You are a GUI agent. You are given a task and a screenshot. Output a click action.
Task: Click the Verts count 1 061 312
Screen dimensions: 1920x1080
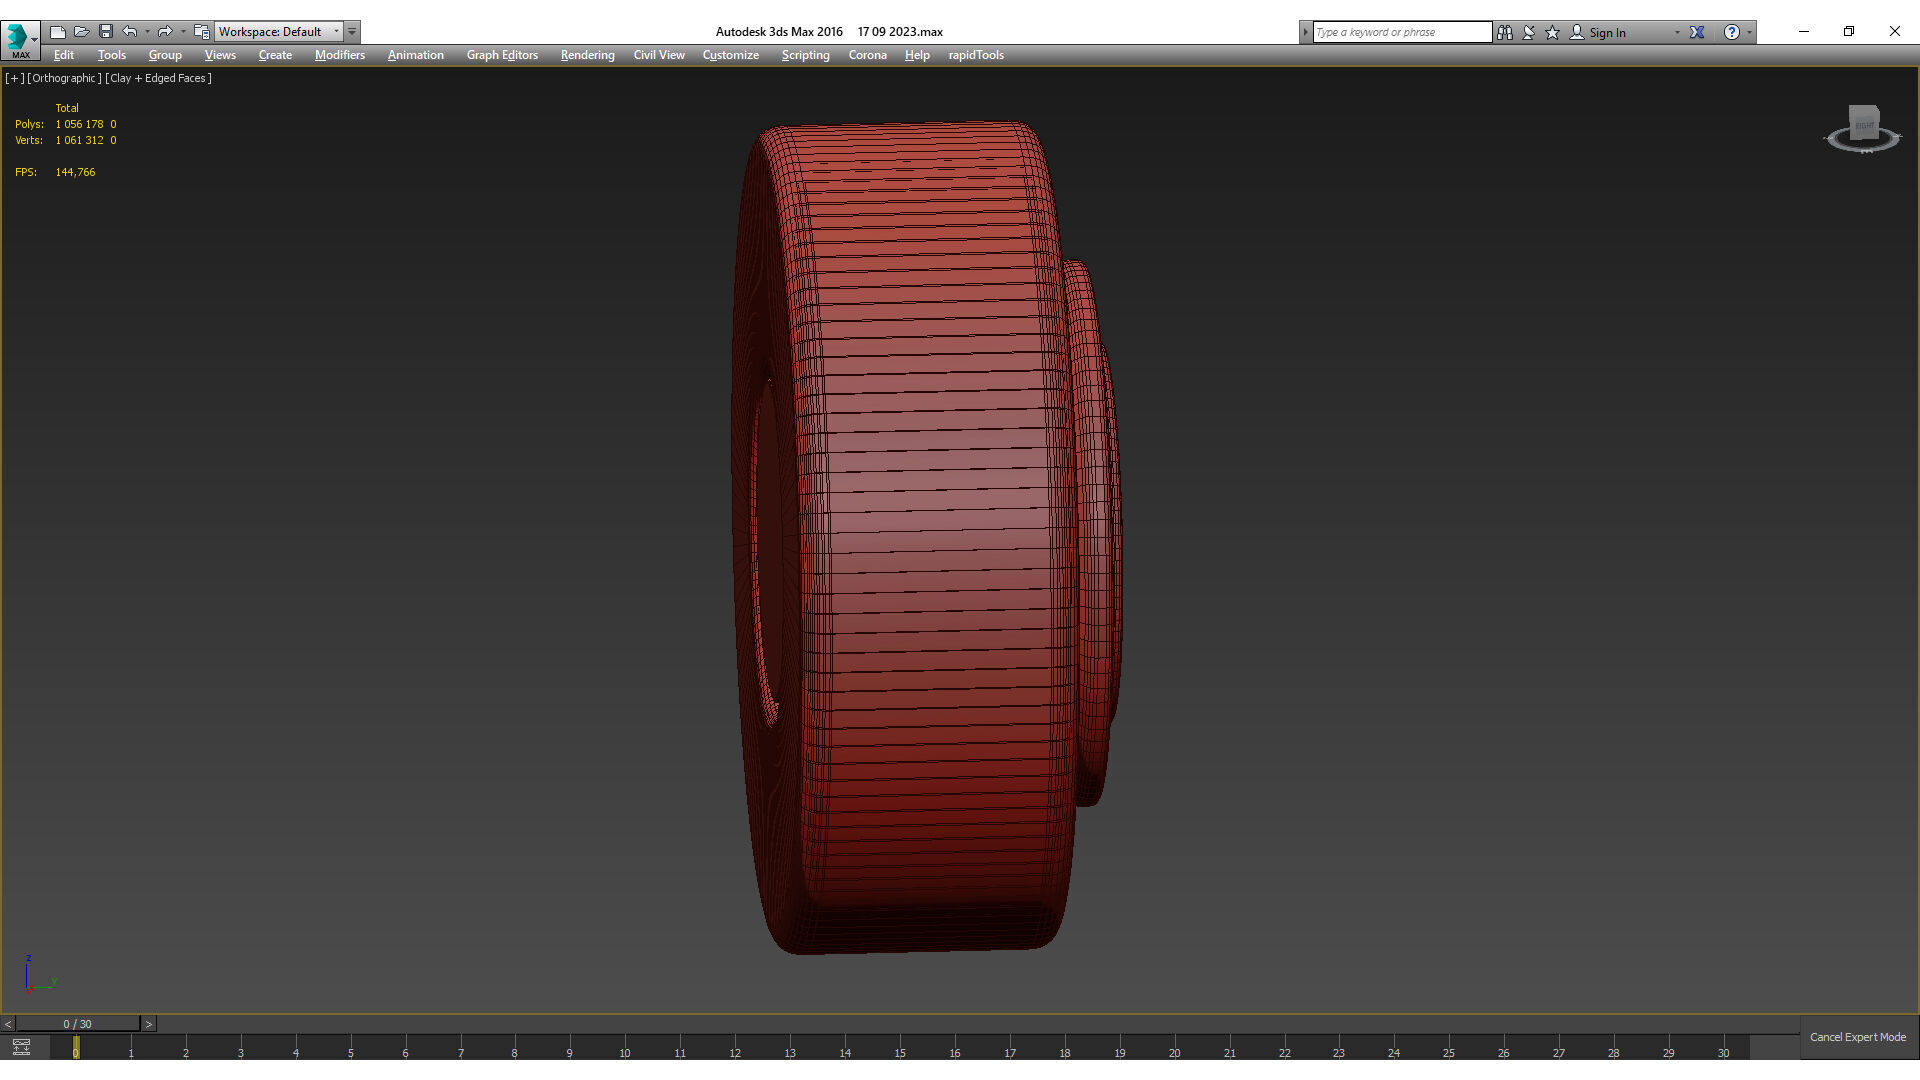click(x=79, y=140)
